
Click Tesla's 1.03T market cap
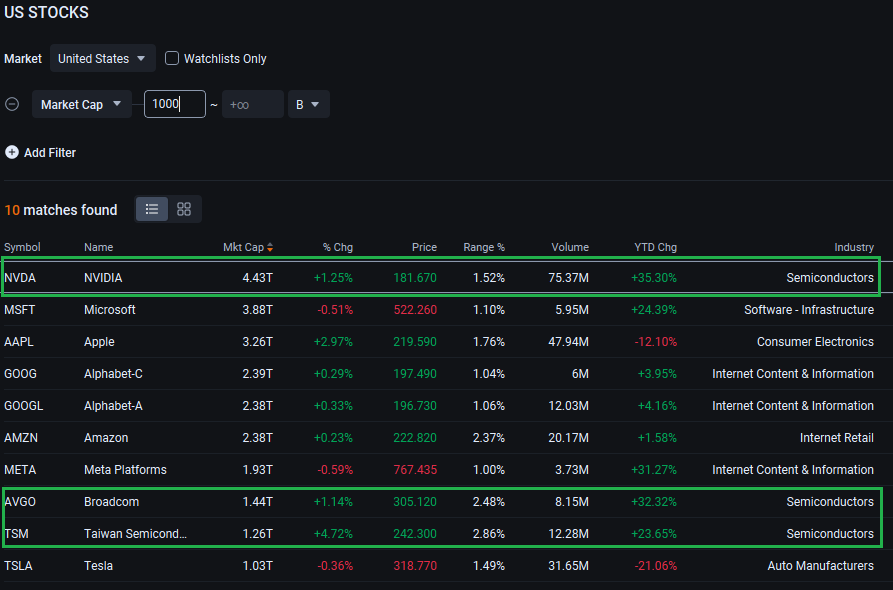[257, 566]
